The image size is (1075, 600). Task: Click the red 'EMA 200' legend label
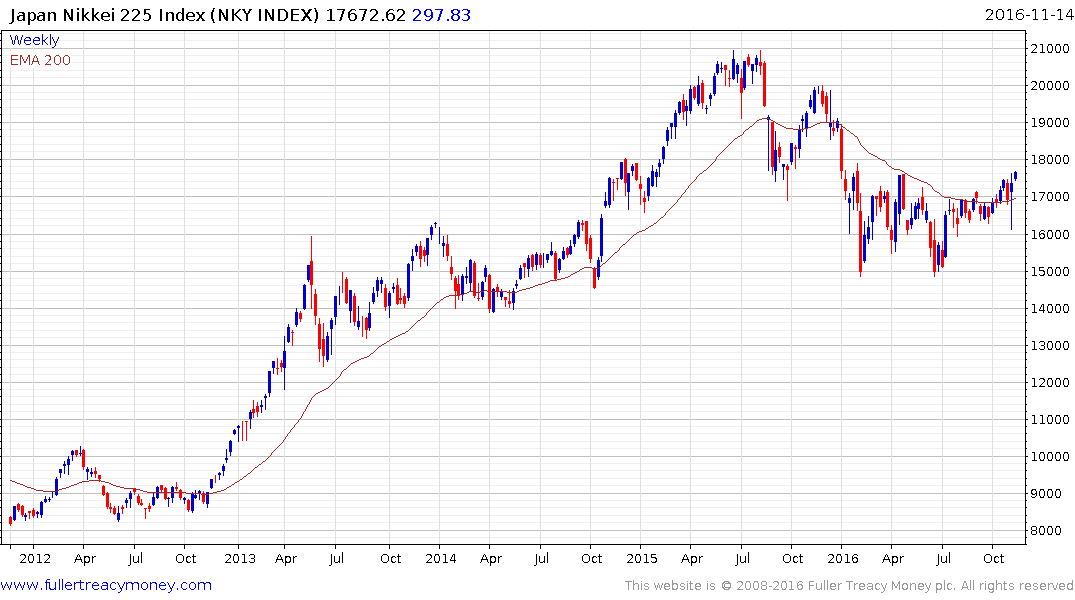[x=40, y=60]
